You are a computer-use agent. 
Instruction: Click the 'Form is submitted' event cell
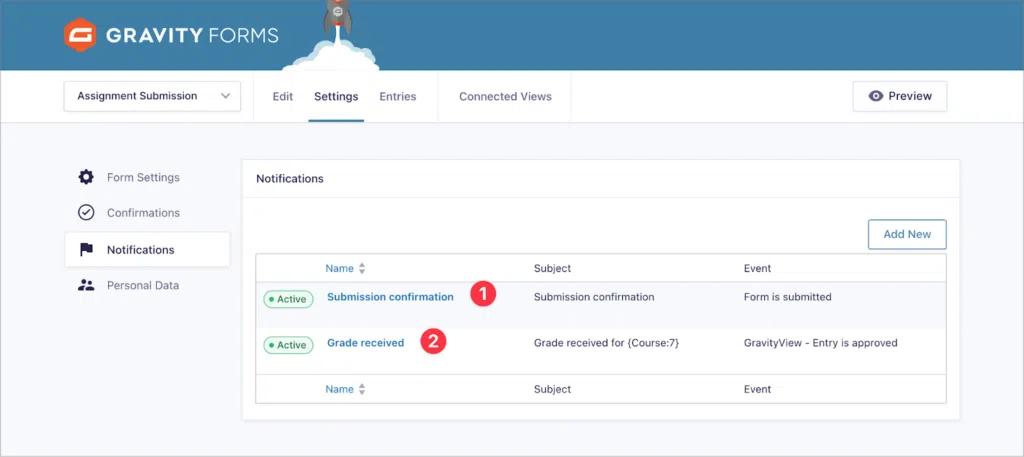point(788,297)
